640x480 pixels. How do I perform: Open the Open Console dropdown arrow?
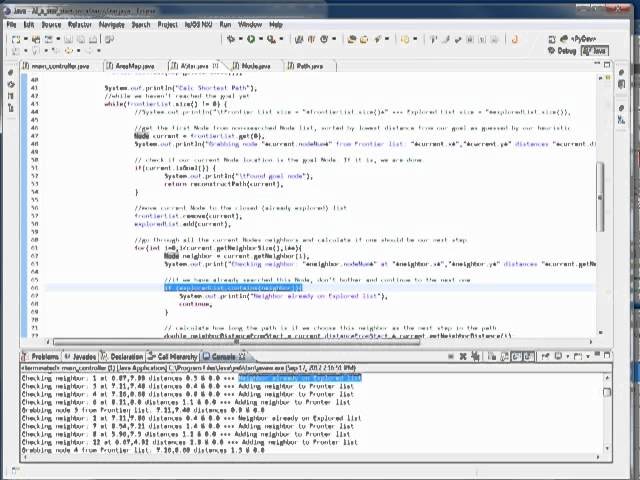point(587,357)
